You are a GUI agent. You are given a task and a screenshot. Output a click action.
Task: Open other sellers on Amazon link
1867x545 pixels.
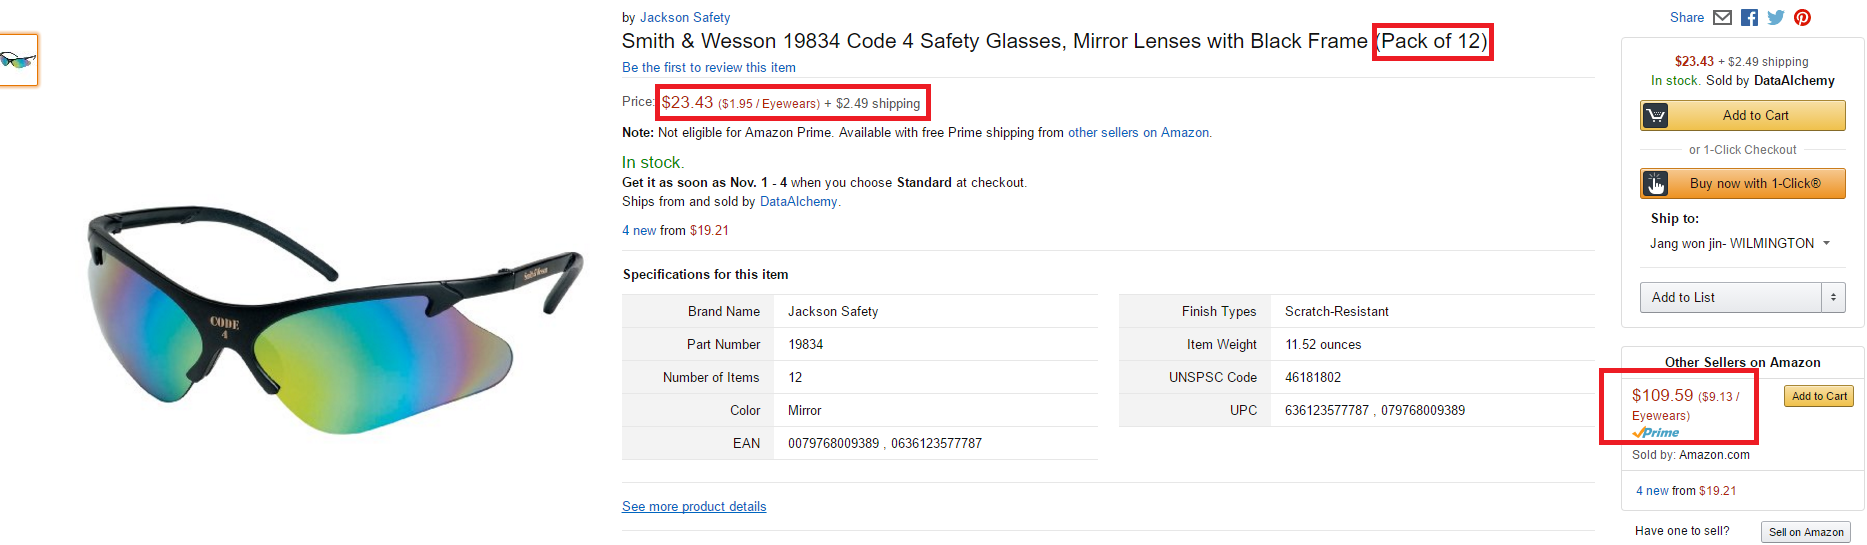point(1138,133)
